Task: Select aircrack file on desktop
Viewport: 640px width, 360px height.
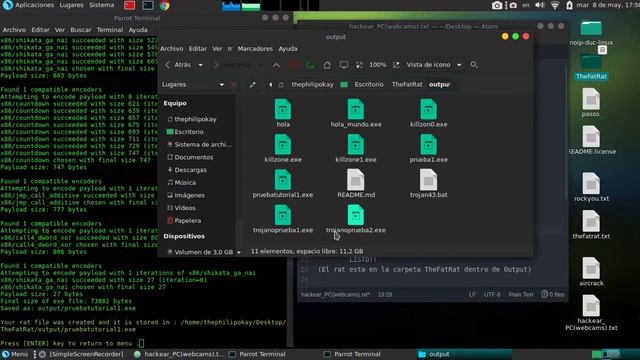Action: (591, 272)
